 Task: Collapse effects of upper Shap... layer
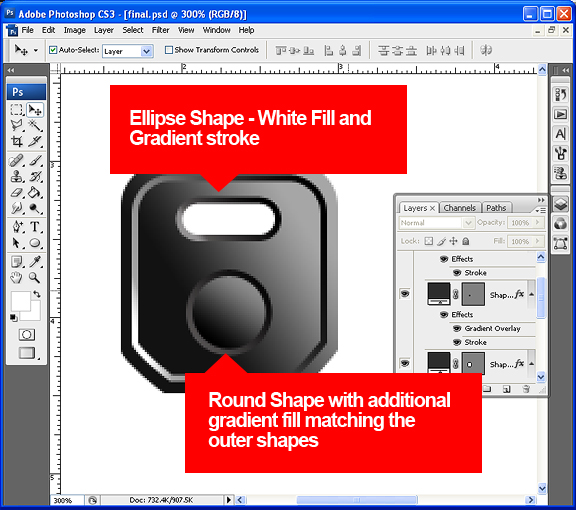click(x=532, y=294)
